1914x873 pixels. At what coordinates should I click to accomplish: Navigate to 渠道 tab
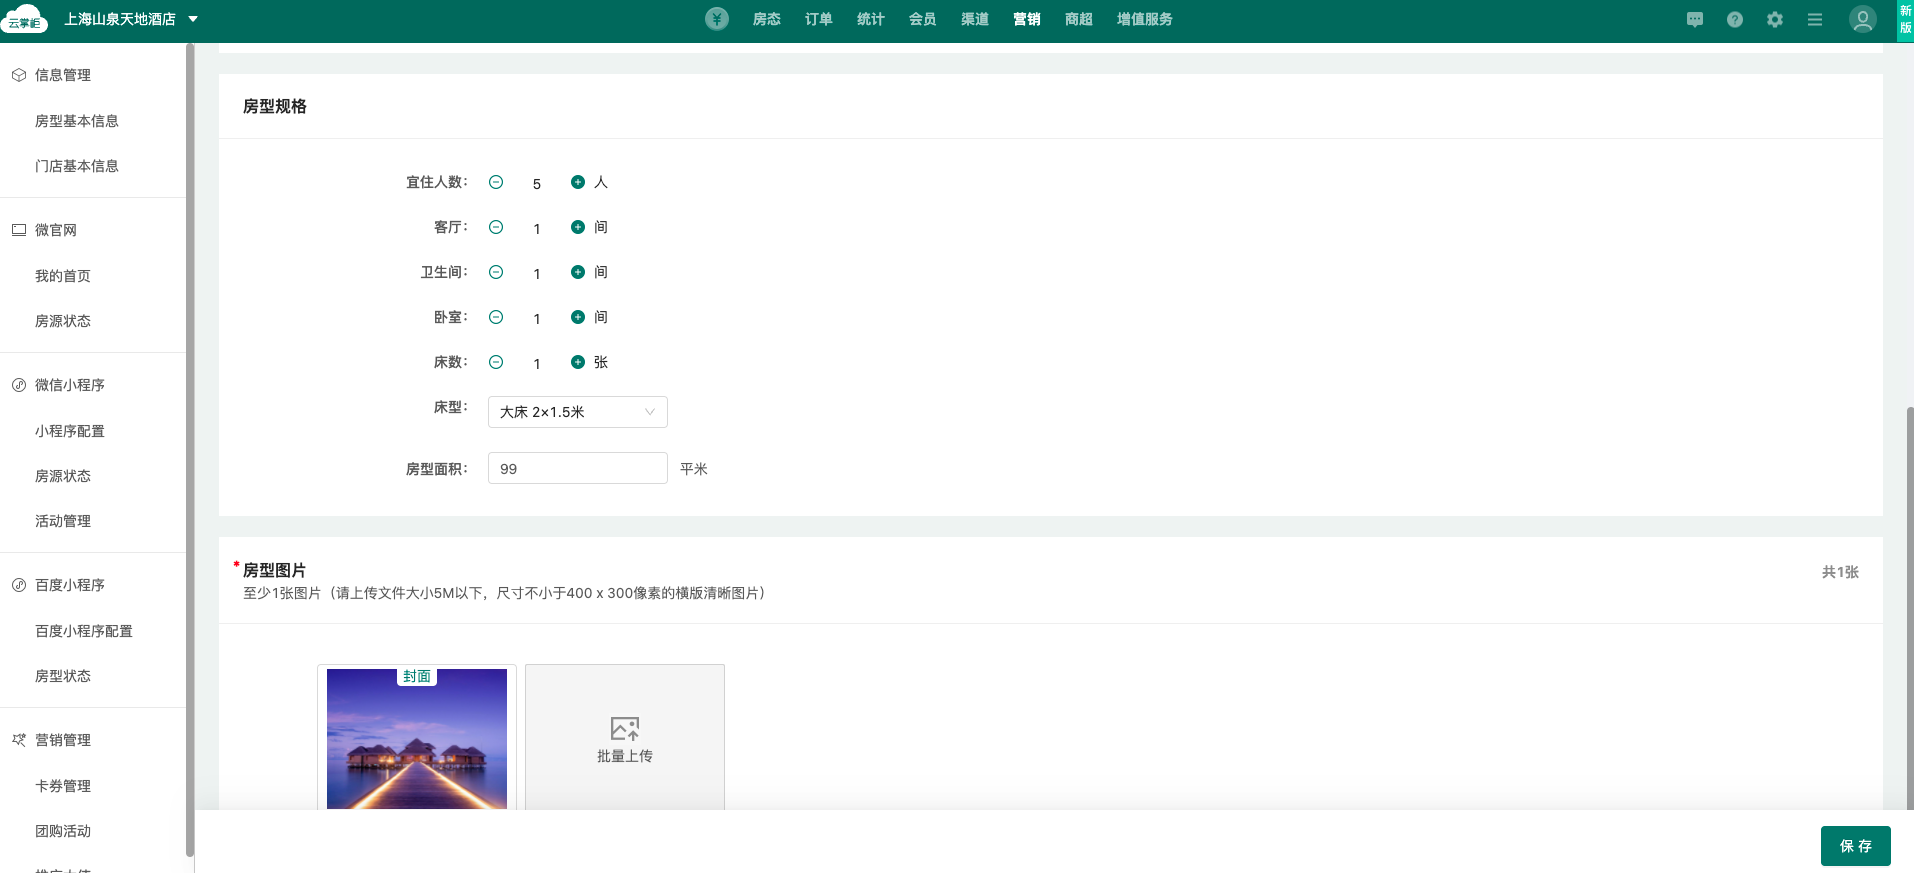(975, 19)
